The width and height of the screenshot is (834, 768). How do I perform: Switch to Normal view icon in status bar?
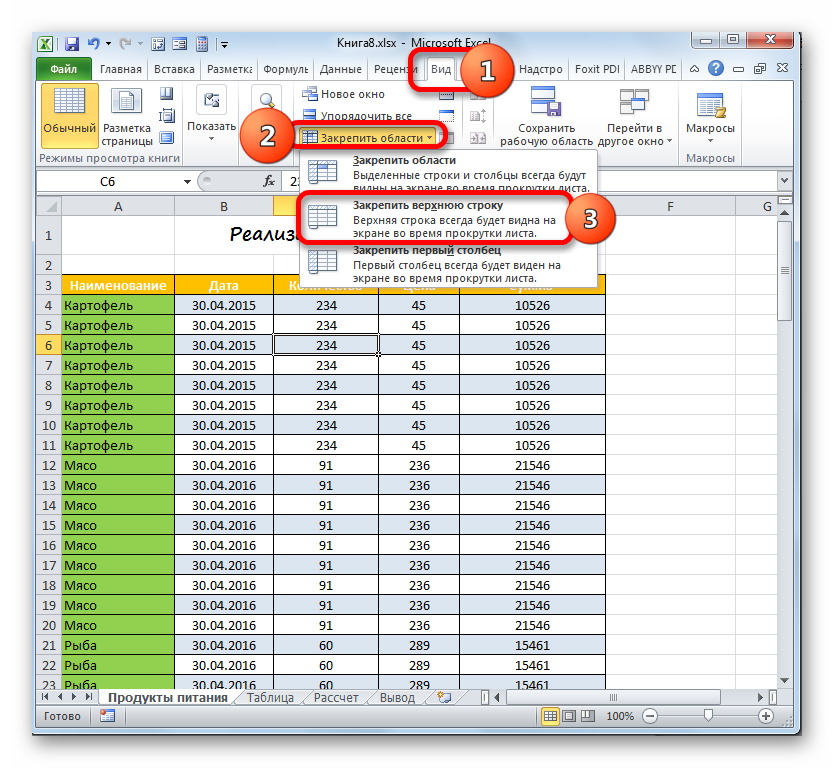click(x=551, y=716)
